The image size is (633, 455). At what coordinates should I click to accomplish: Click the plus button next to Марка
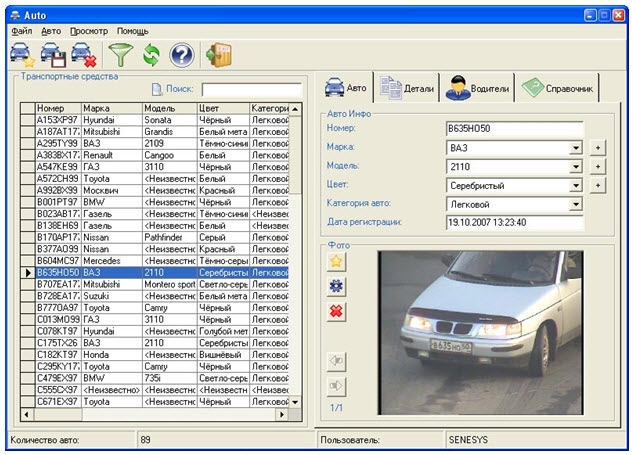pos(597,148)
